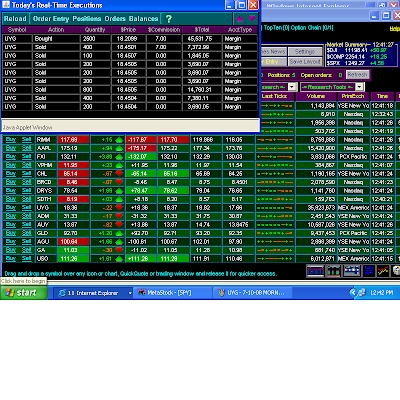Click the FXI symbol cell
Image resolution: width=400 pixels, height=400 pixels.
coord(46,157)
